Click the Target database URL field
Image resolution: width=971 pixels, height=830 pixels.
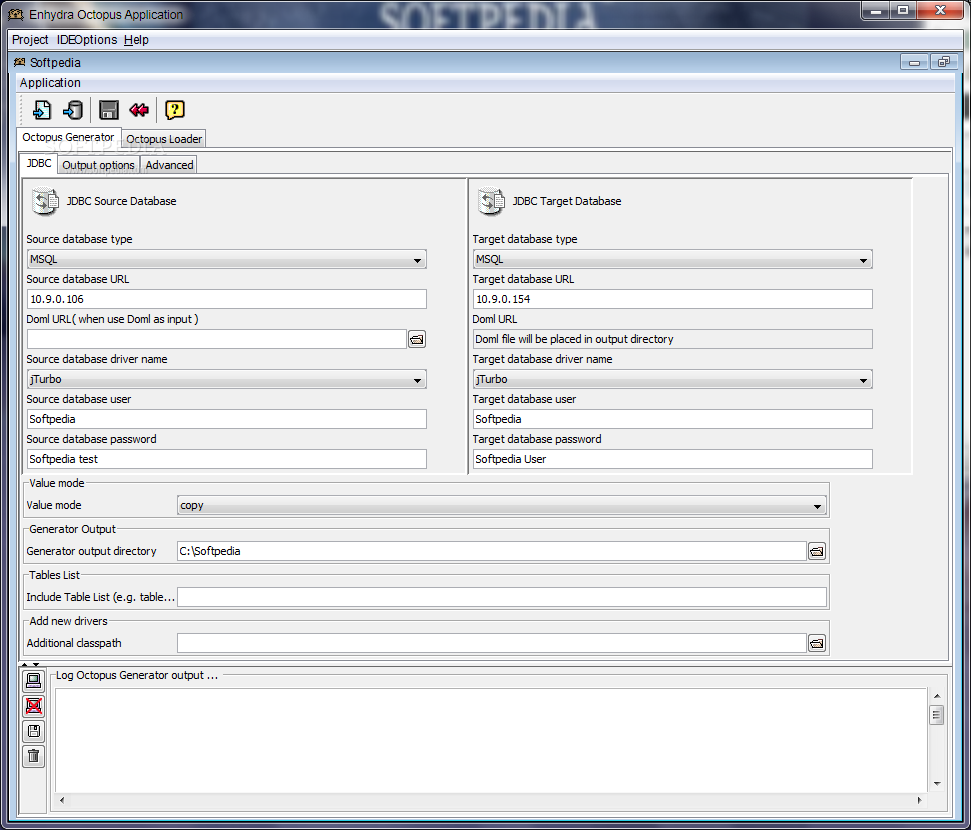(673, 299)
